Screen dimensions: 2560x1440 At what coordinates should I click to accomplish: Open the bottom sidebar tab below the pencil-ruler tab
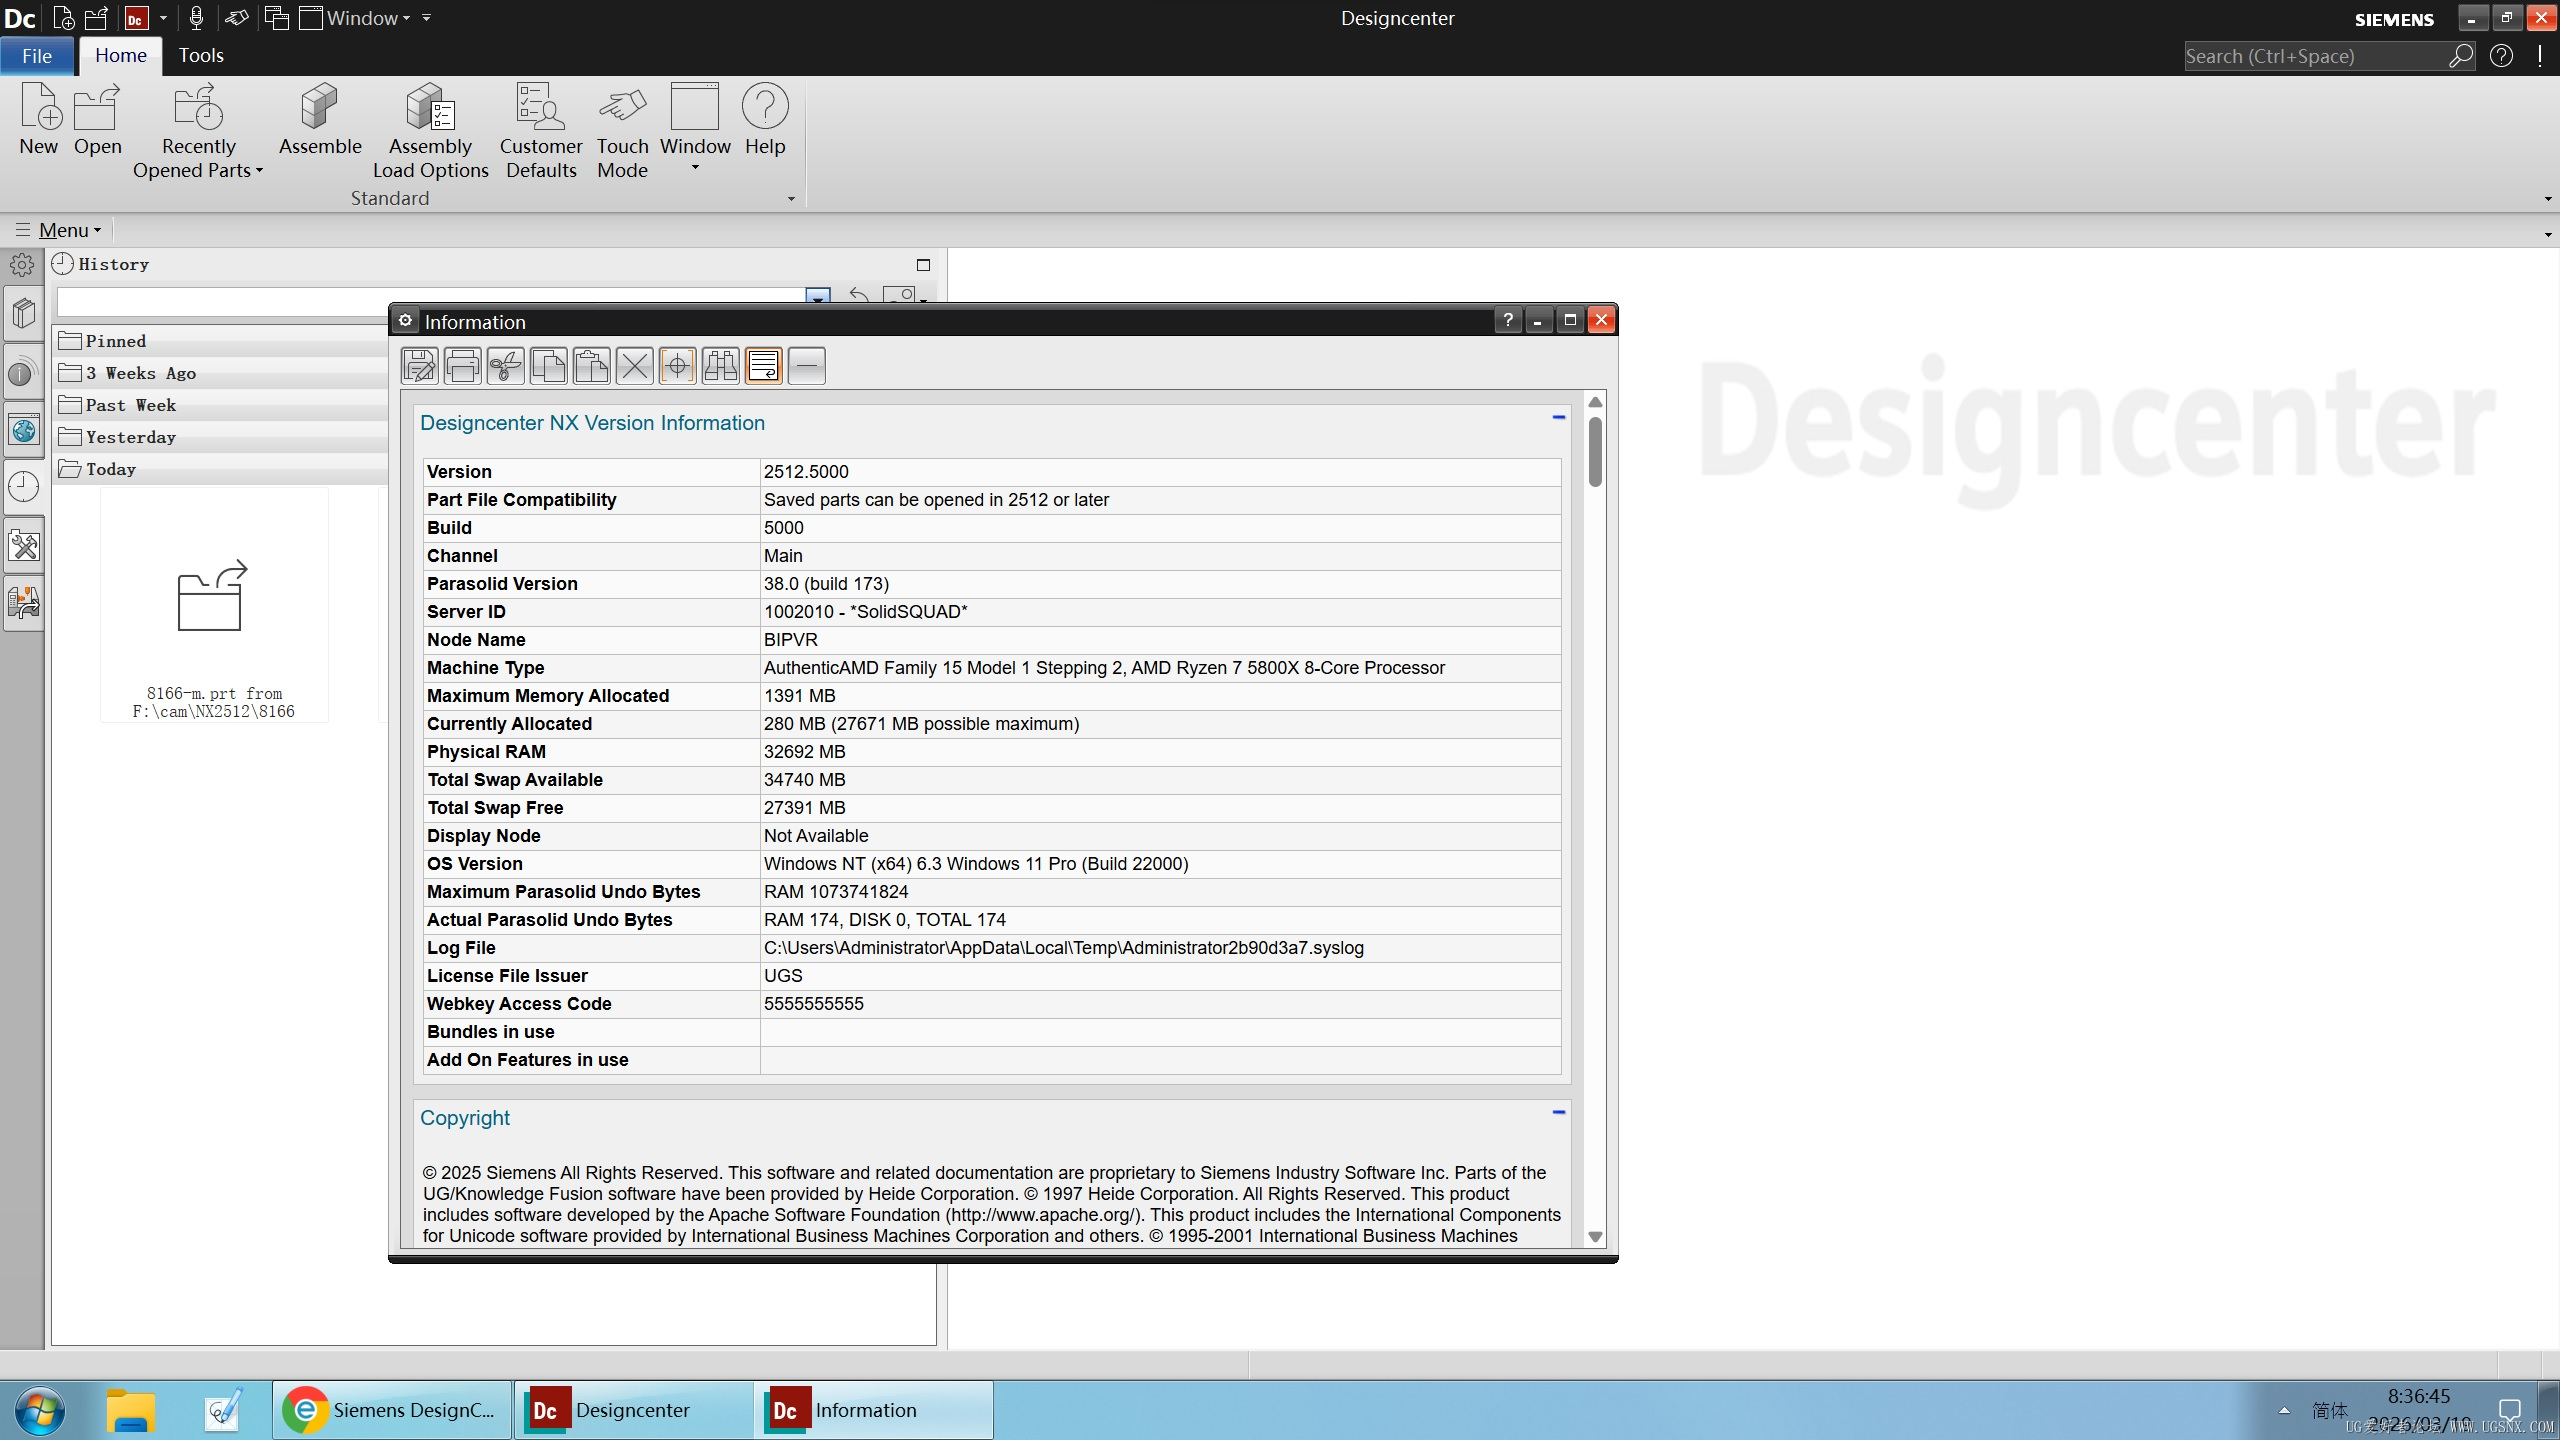(x=24, y=602)
